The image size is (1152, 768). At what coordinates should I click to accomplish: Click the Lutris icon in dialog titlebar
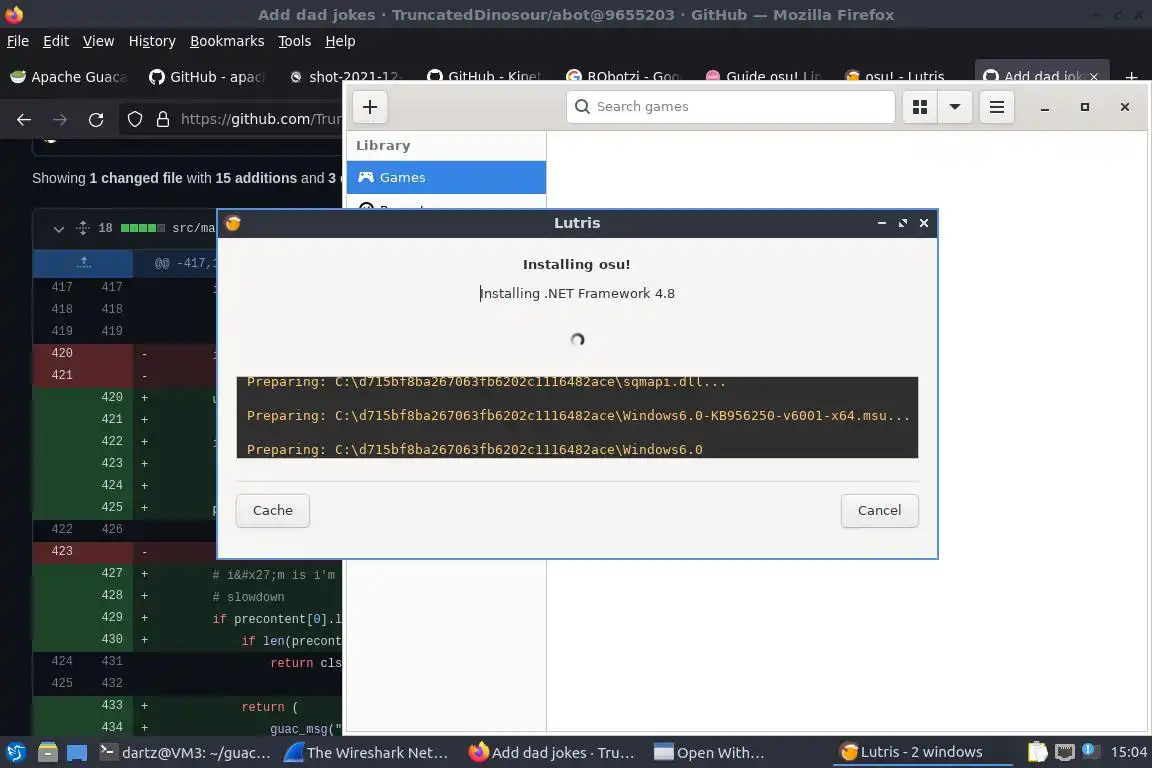[233, 223]
